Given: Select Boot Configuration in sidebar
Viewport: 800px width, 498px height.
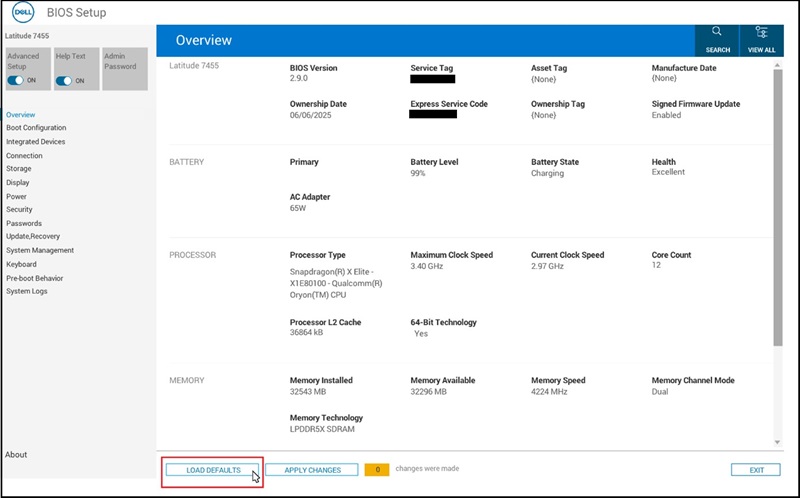Looking at the screenshot, I should point(36,128).
